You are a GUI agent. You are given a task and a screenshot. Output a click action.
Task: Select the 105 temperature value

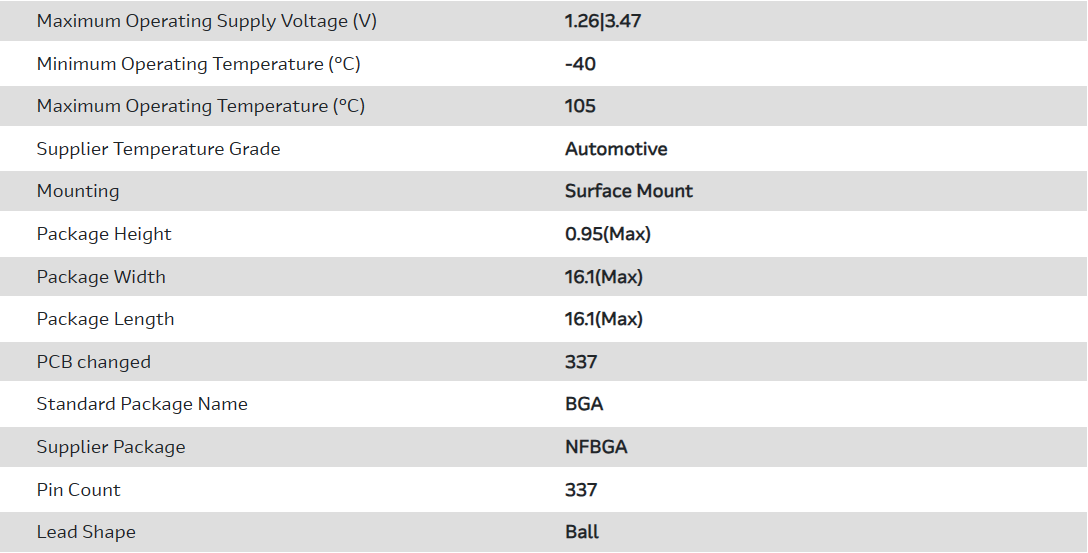click(580, 106)
